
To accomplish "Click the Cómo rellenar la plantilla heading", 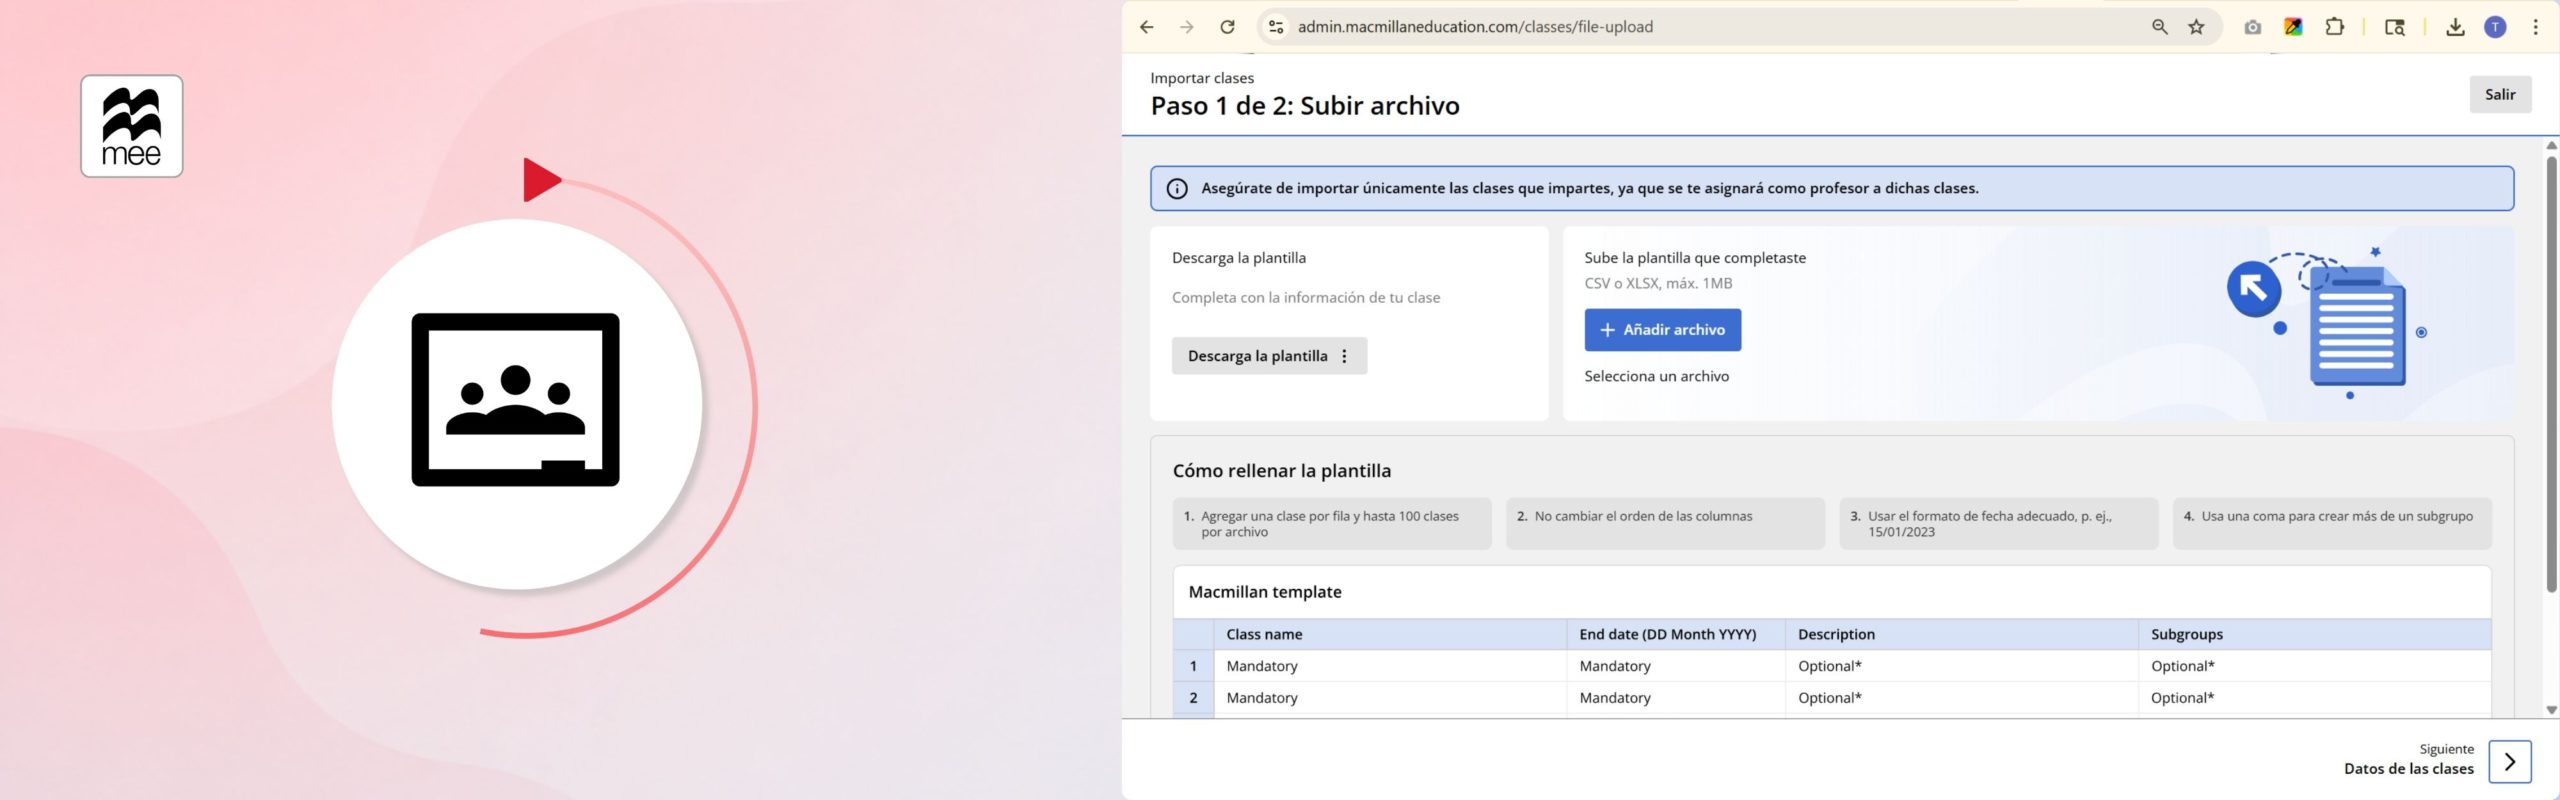I will click(1282, 471).
